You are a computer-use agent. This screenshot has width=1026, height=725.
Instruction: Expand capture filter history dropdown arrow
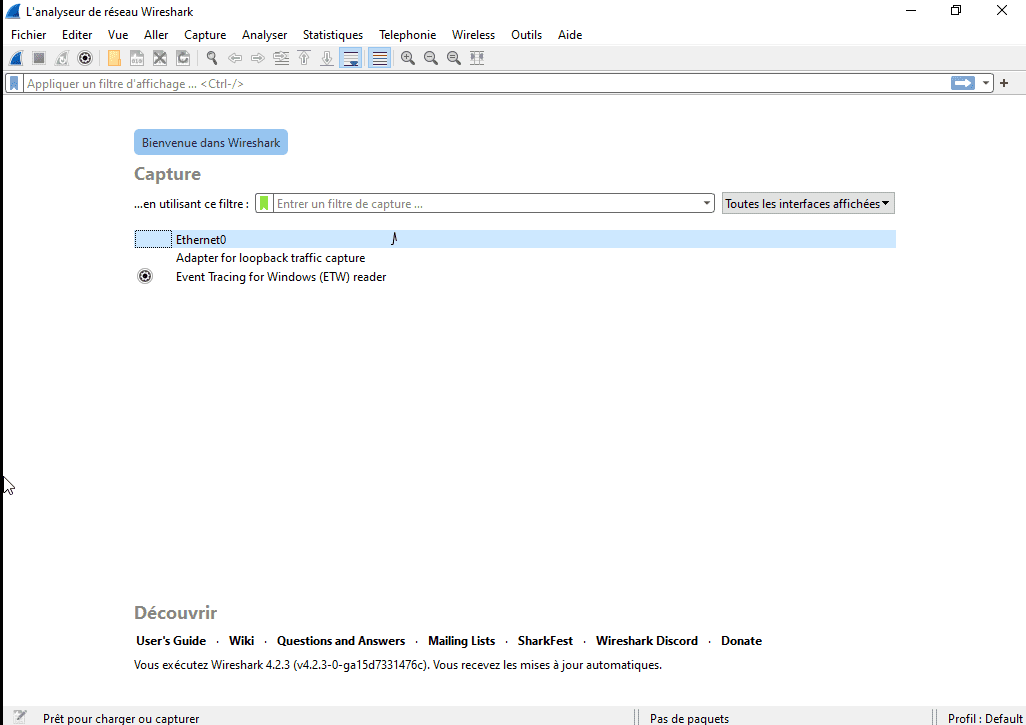coord(707,203)
